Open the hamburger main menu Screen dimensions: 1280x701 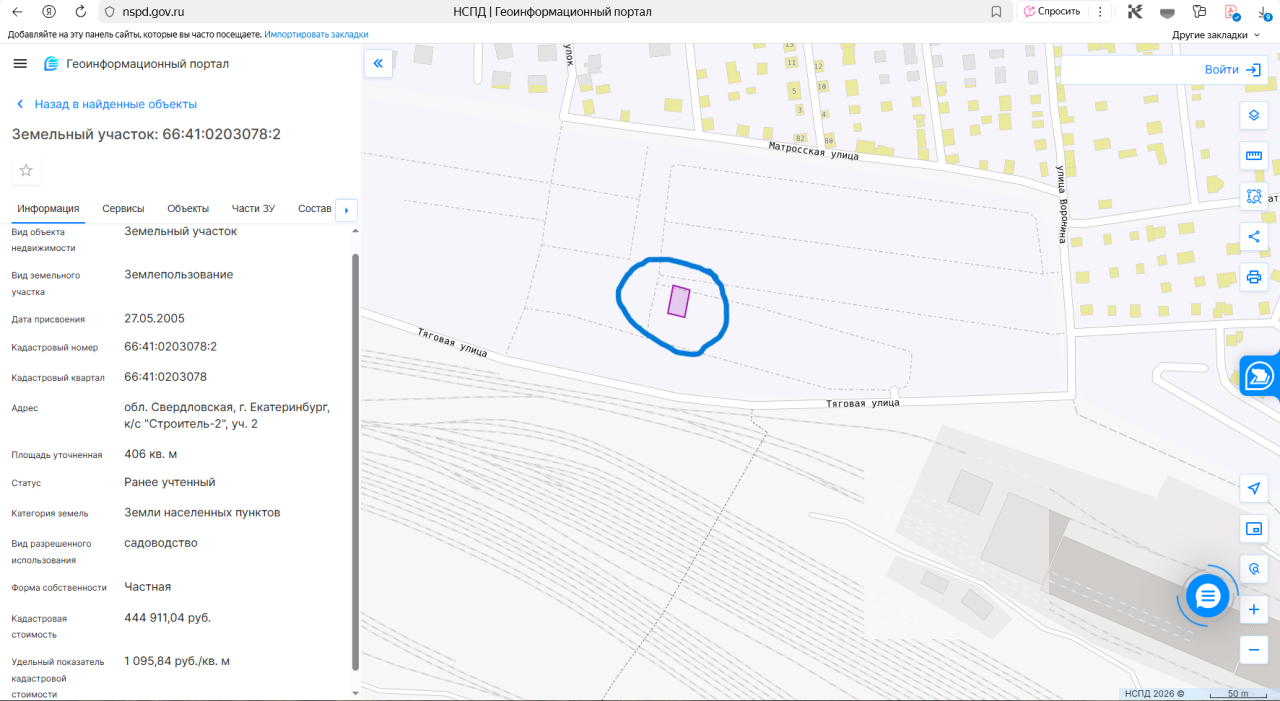(x=20, y=64)
